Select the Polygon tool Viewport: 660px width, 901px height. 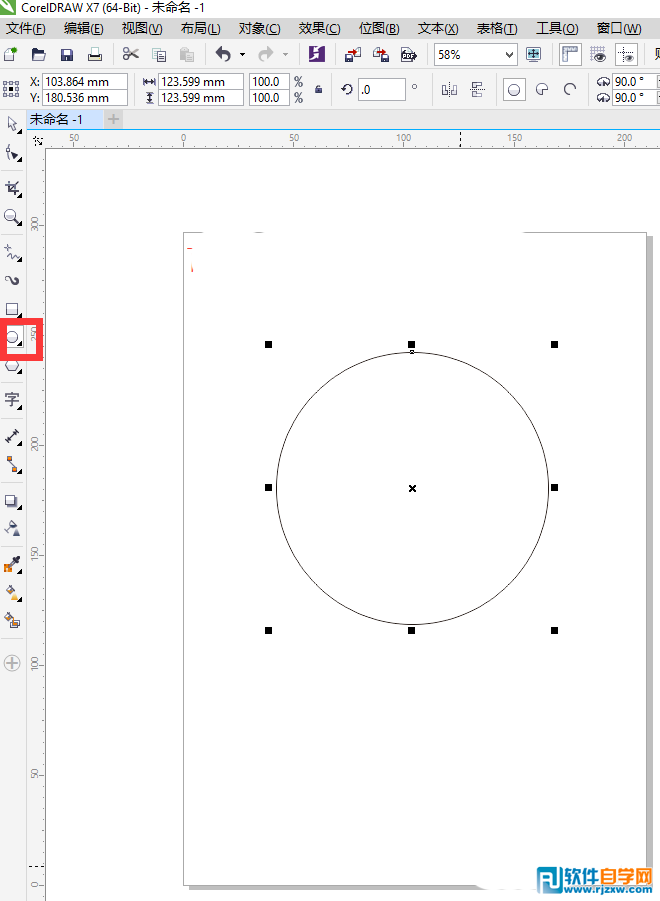12,367
